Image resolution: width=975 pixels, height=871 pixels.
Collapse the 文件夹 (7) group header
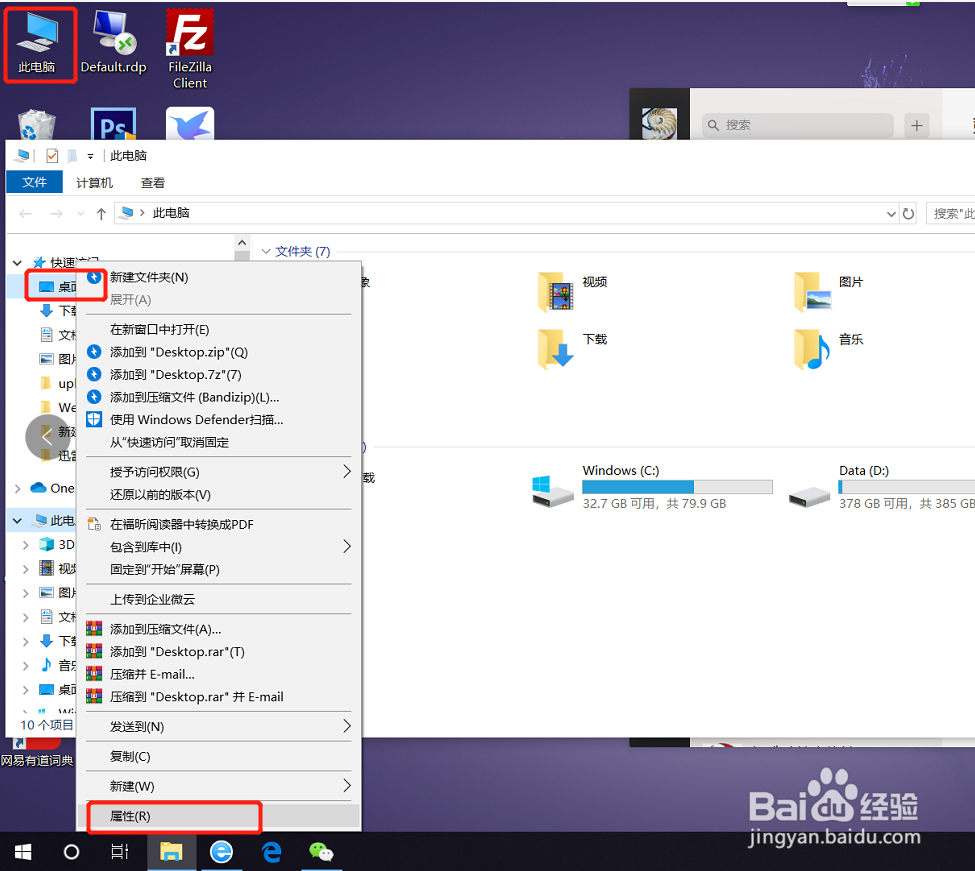point(266,251)
